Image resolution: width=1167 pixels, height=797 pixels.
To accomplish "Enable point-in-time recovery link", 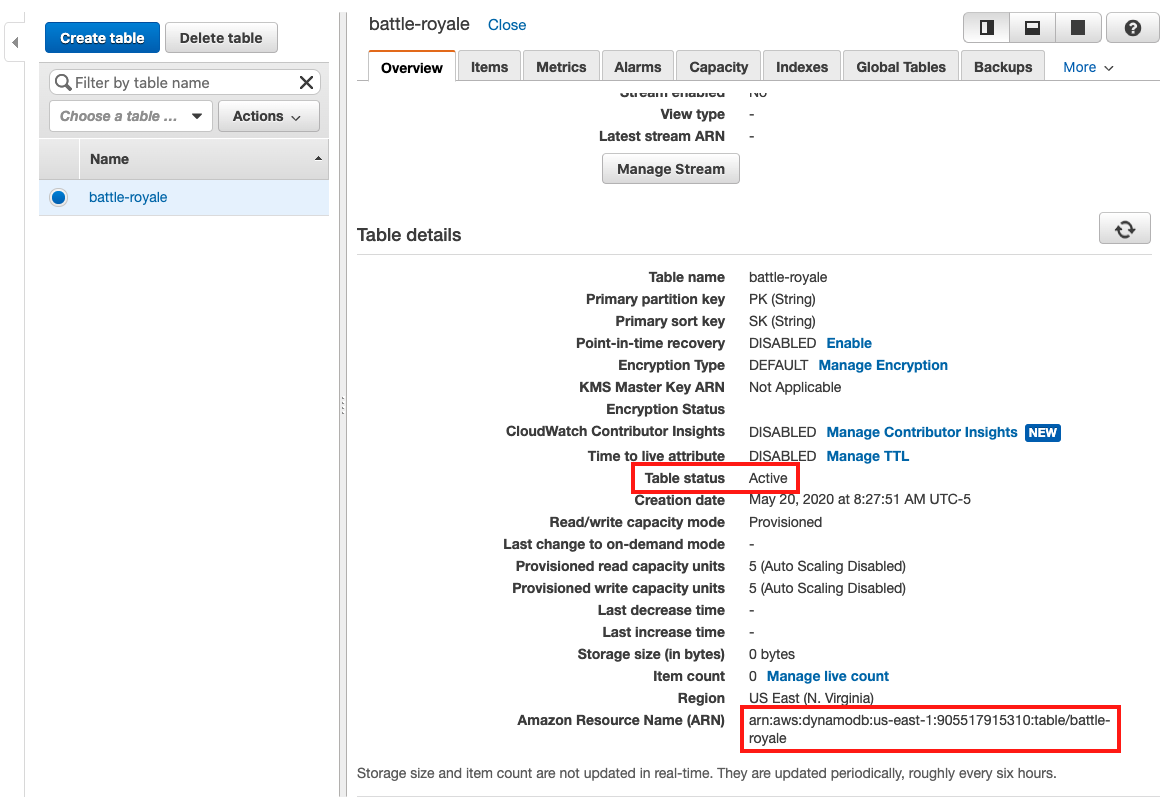I will [849, 343].
